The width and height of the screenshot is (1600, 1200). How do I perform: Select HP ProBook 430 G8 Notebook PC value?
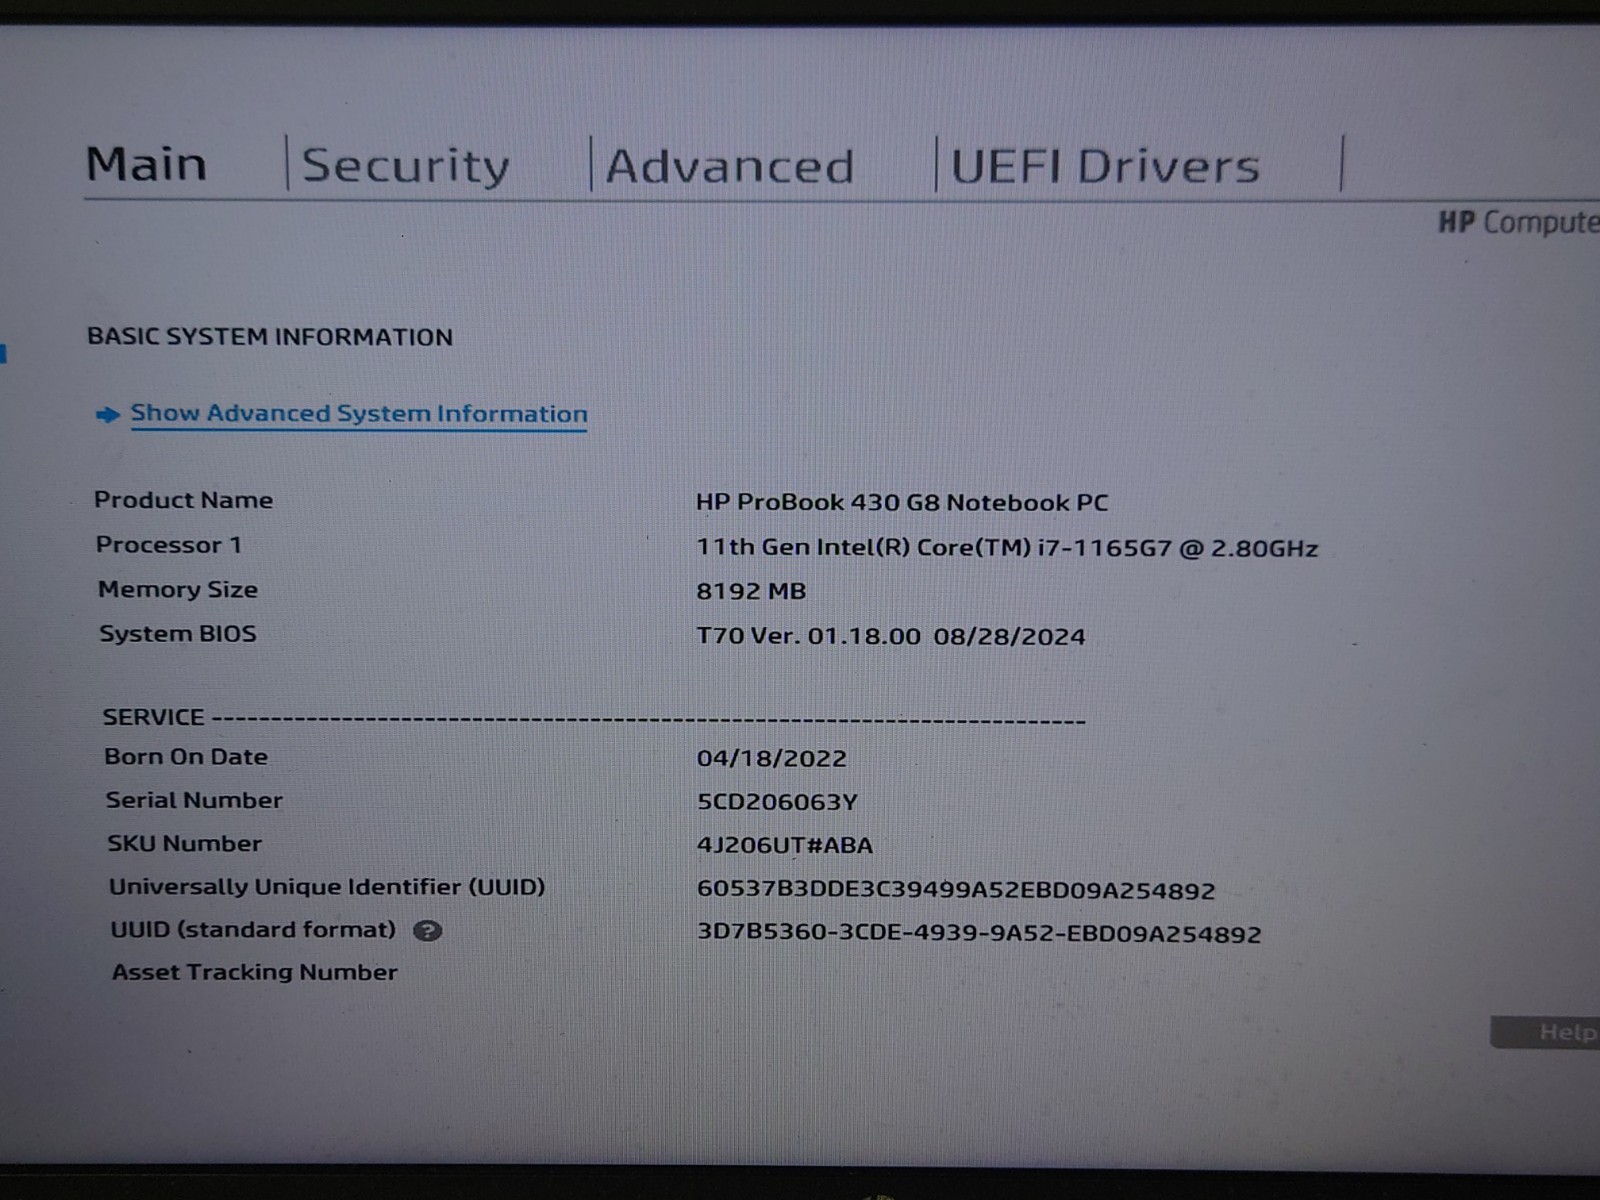(902, 502)
